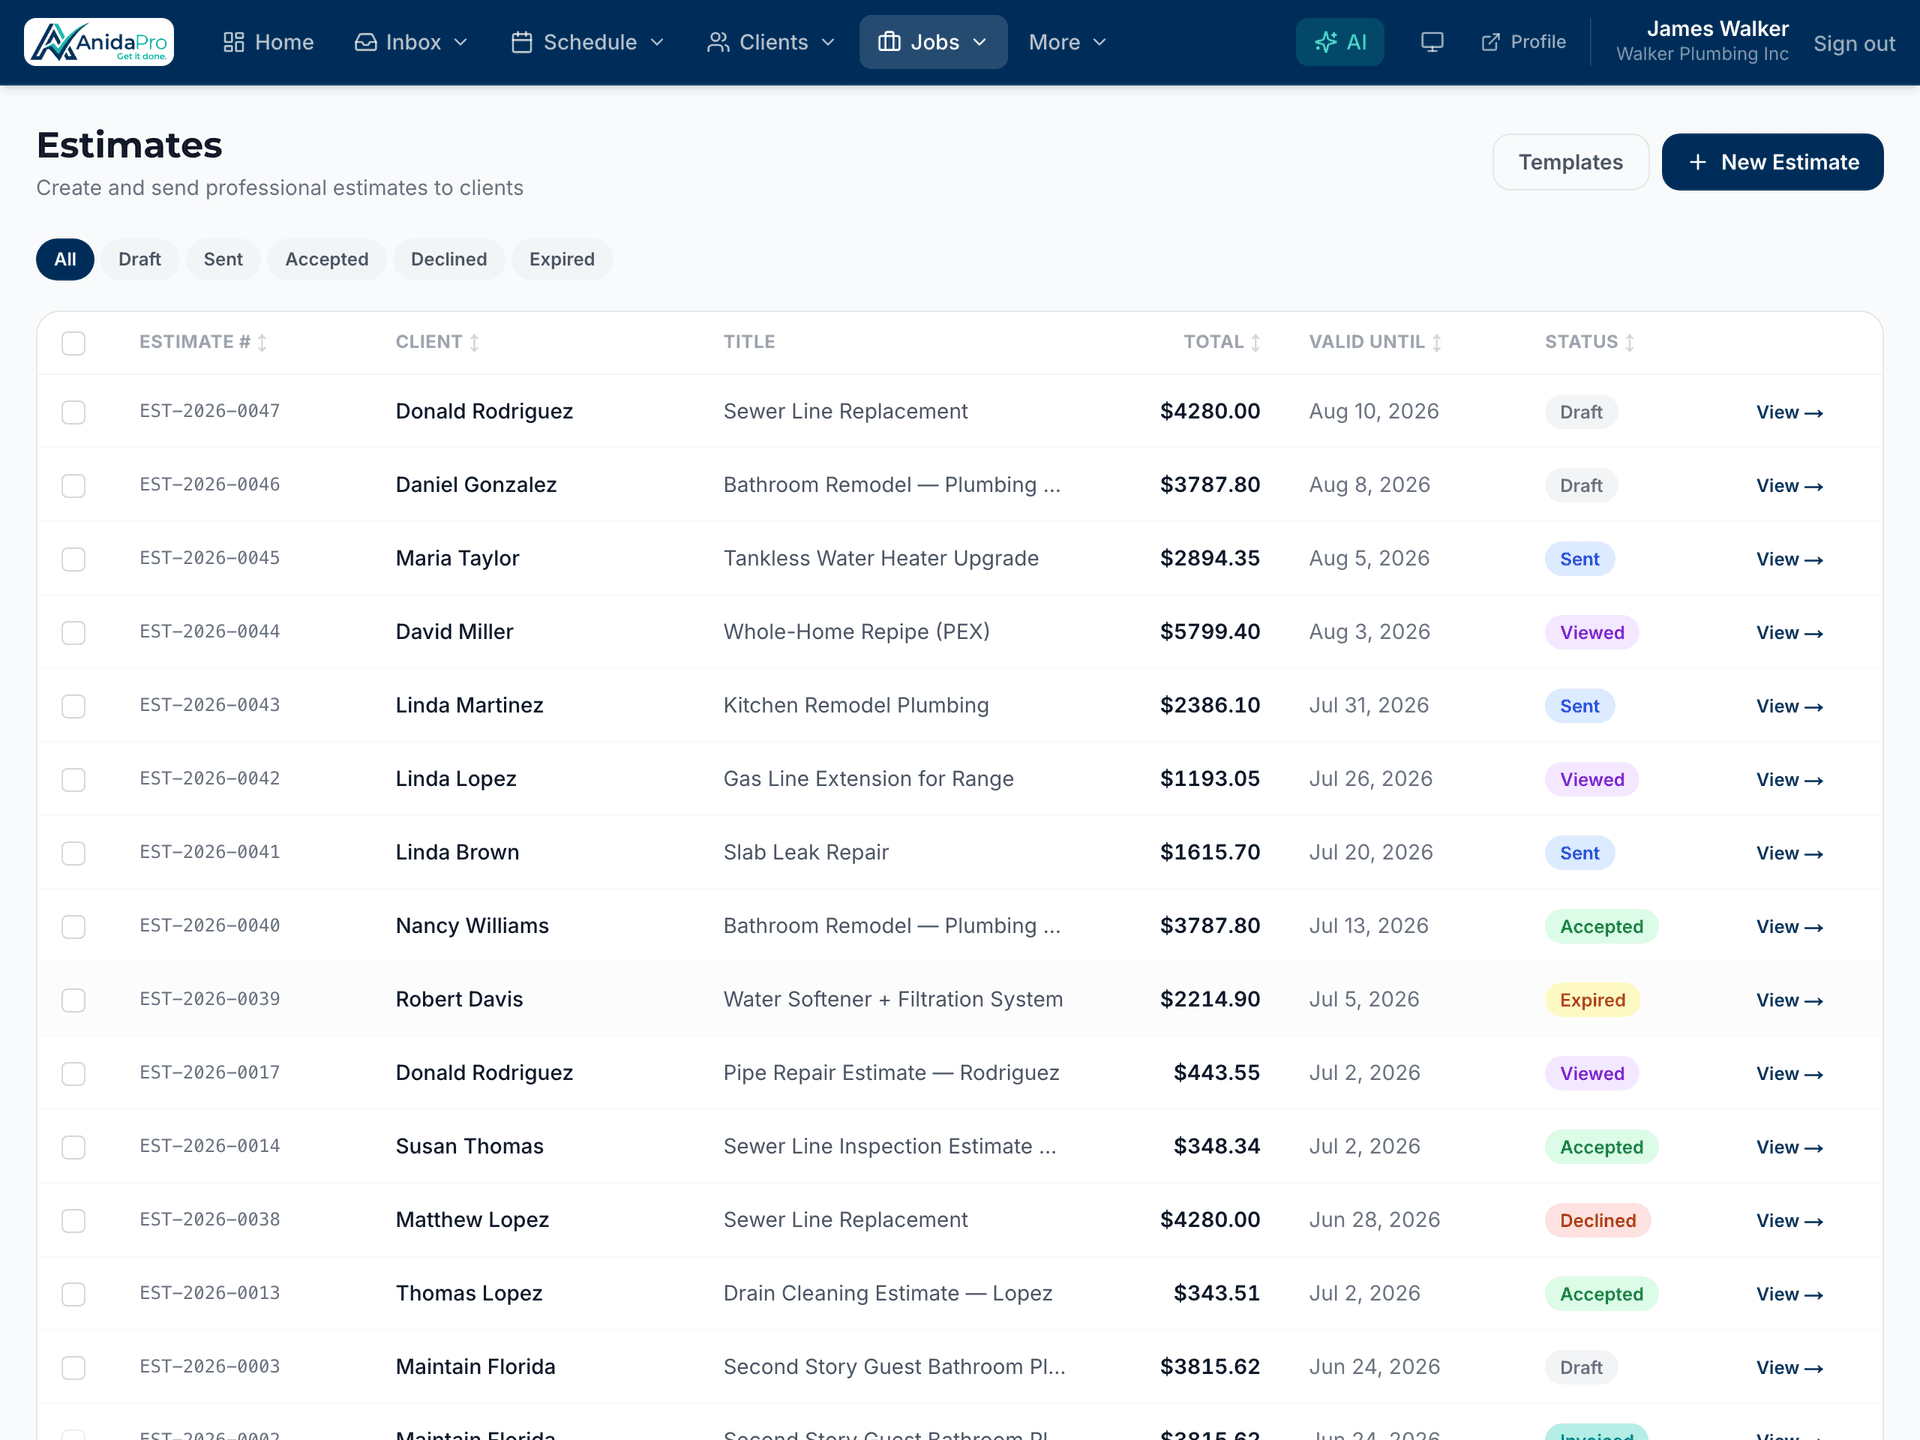This screenshot has height=1440, width=1920.
Task: Toggle the select-all header checkbox
Action: point(73,343)
